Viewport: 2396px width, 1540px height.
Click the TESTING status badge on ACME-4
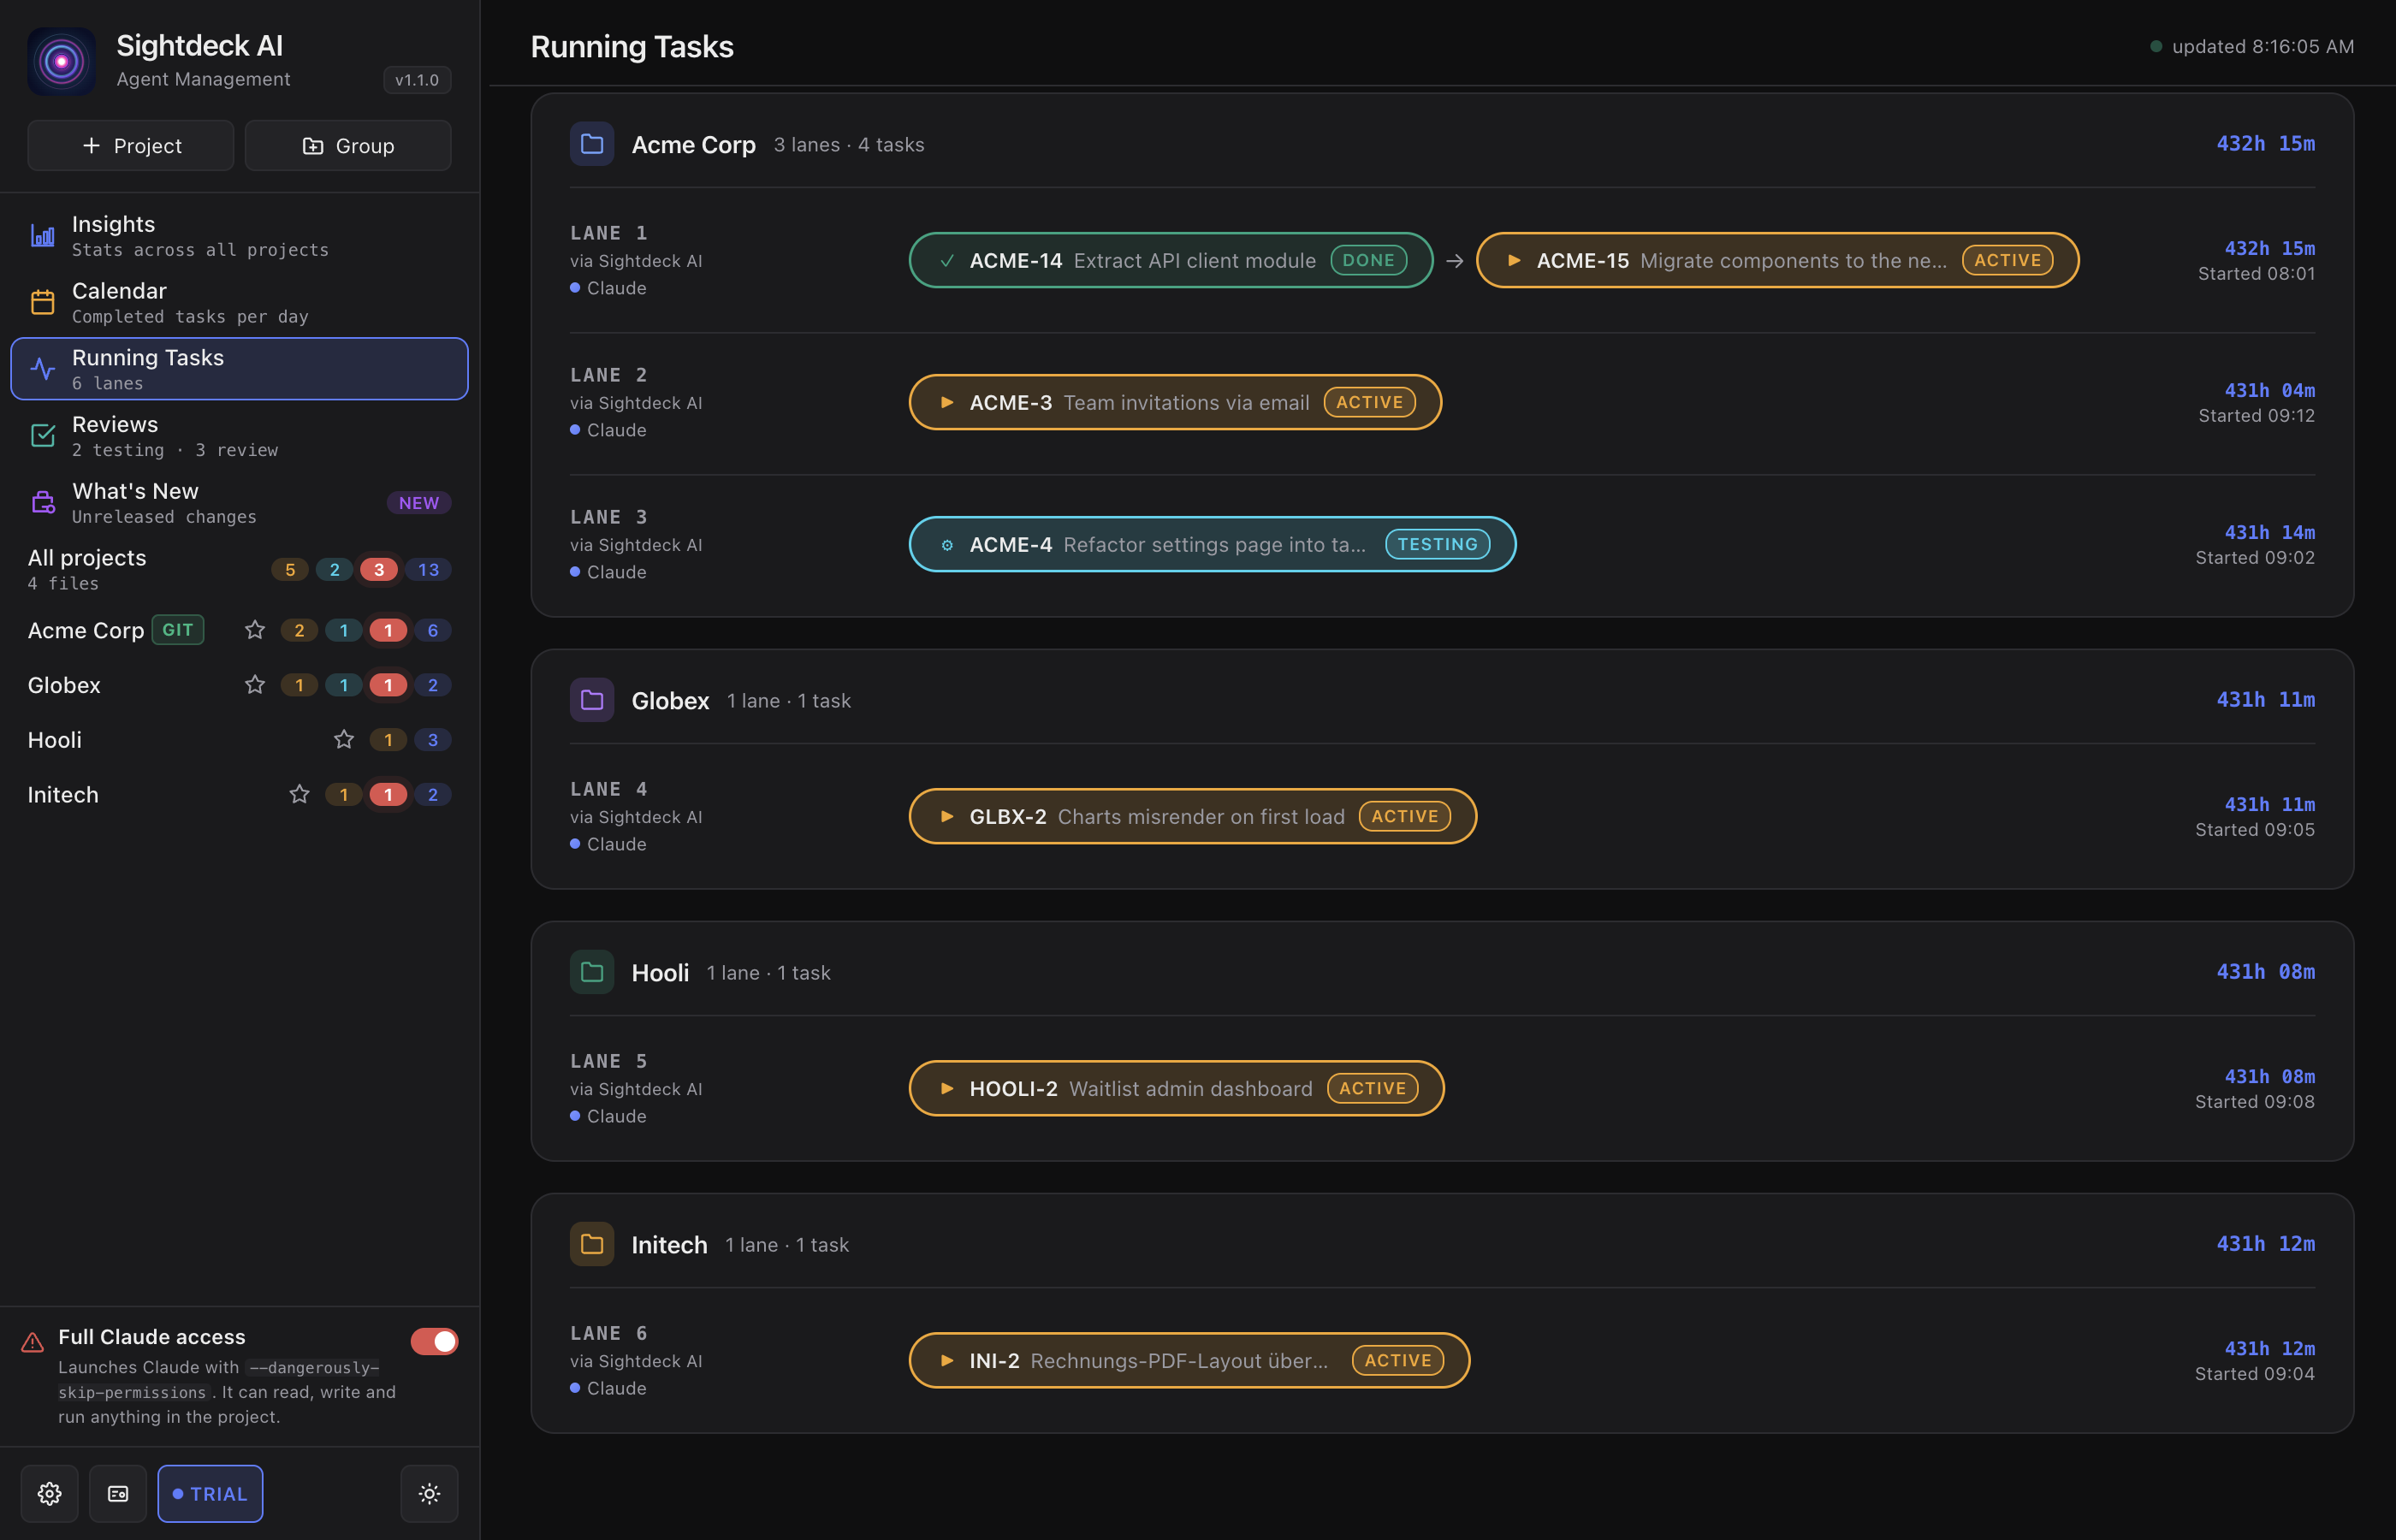coord(1438,544)
